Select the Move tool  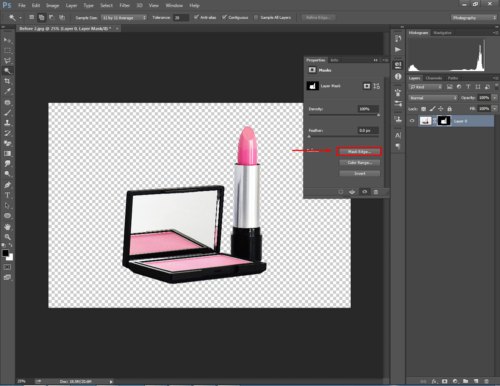[x=7, y=40]
